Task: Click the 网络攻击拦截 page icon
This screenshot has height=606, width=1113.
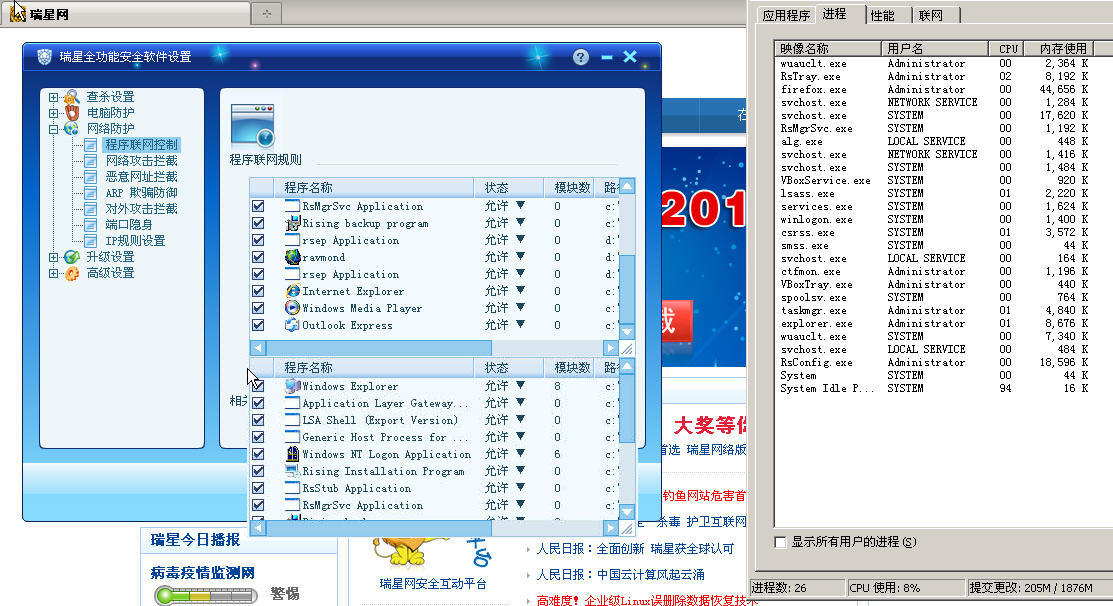Action: 91,161
